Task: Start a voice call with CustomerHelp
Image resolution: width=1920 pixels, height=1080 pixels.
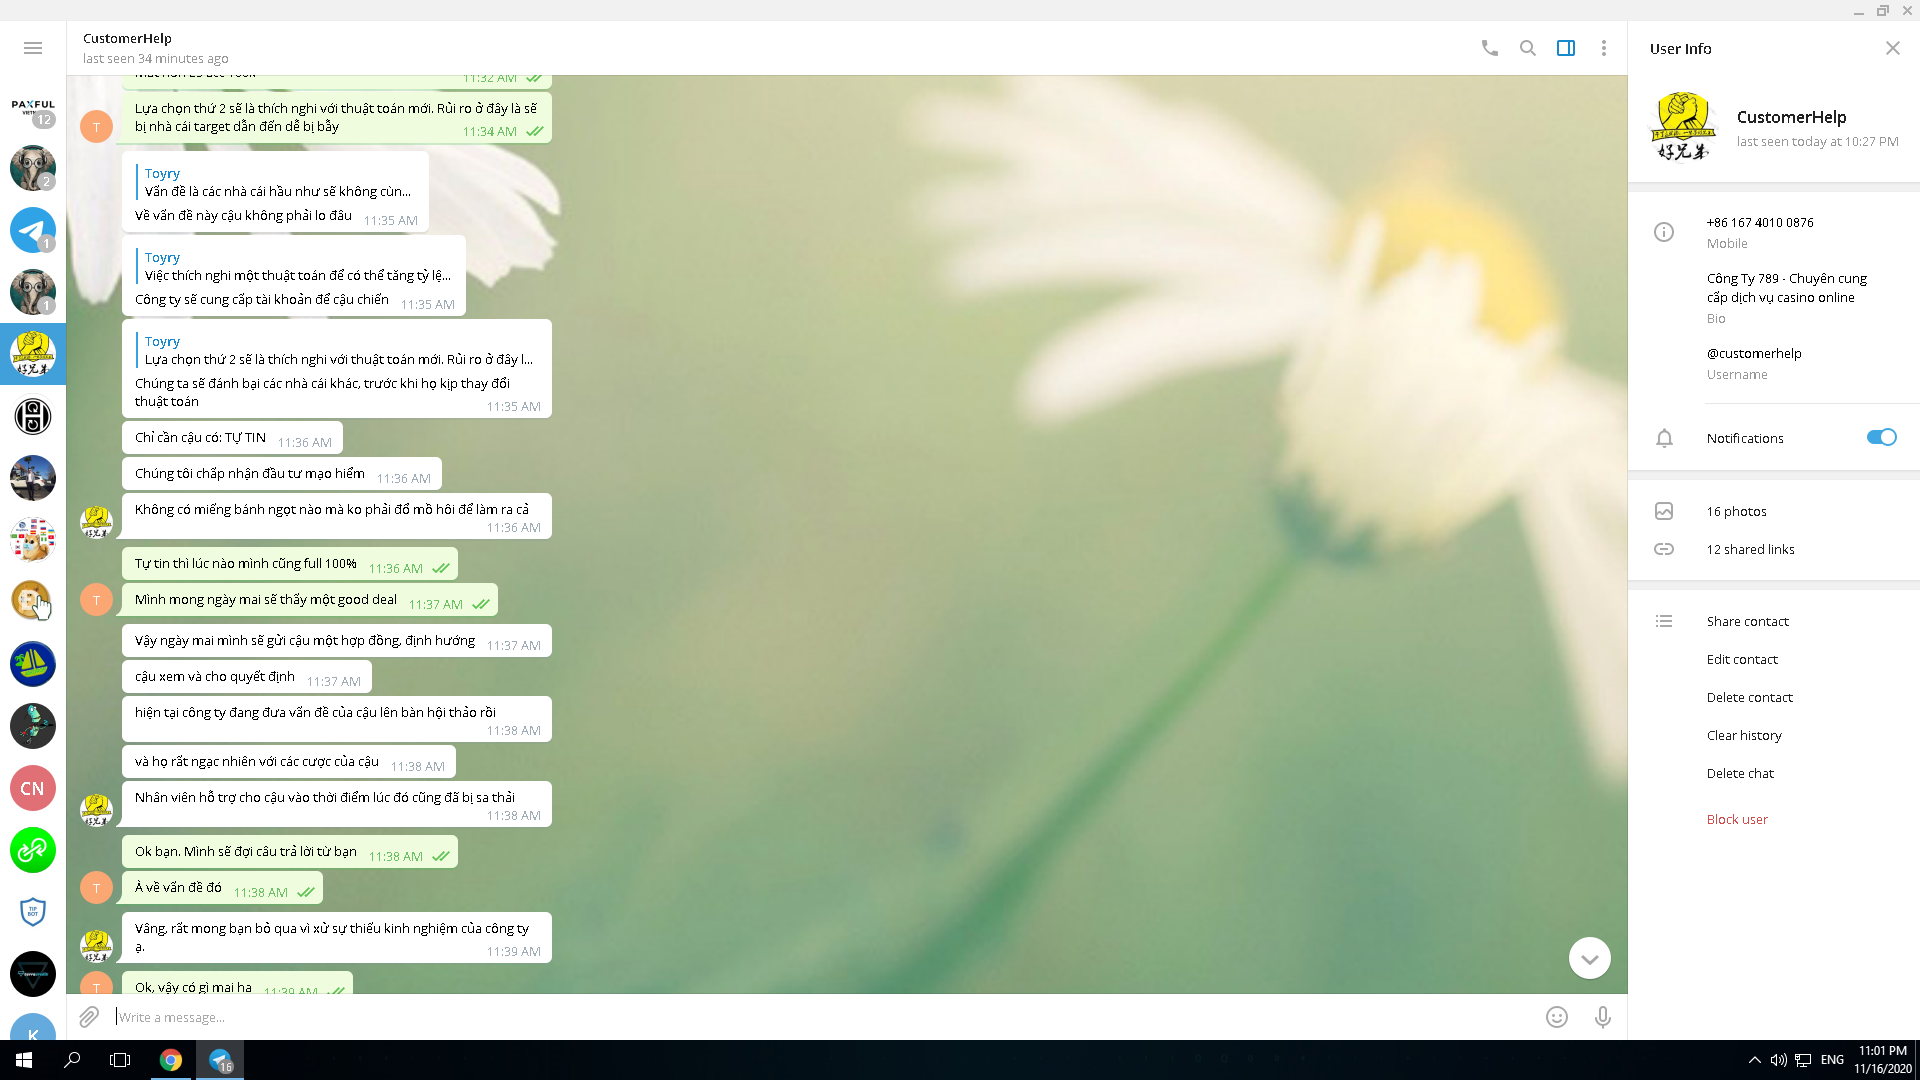Action: 1489,48
